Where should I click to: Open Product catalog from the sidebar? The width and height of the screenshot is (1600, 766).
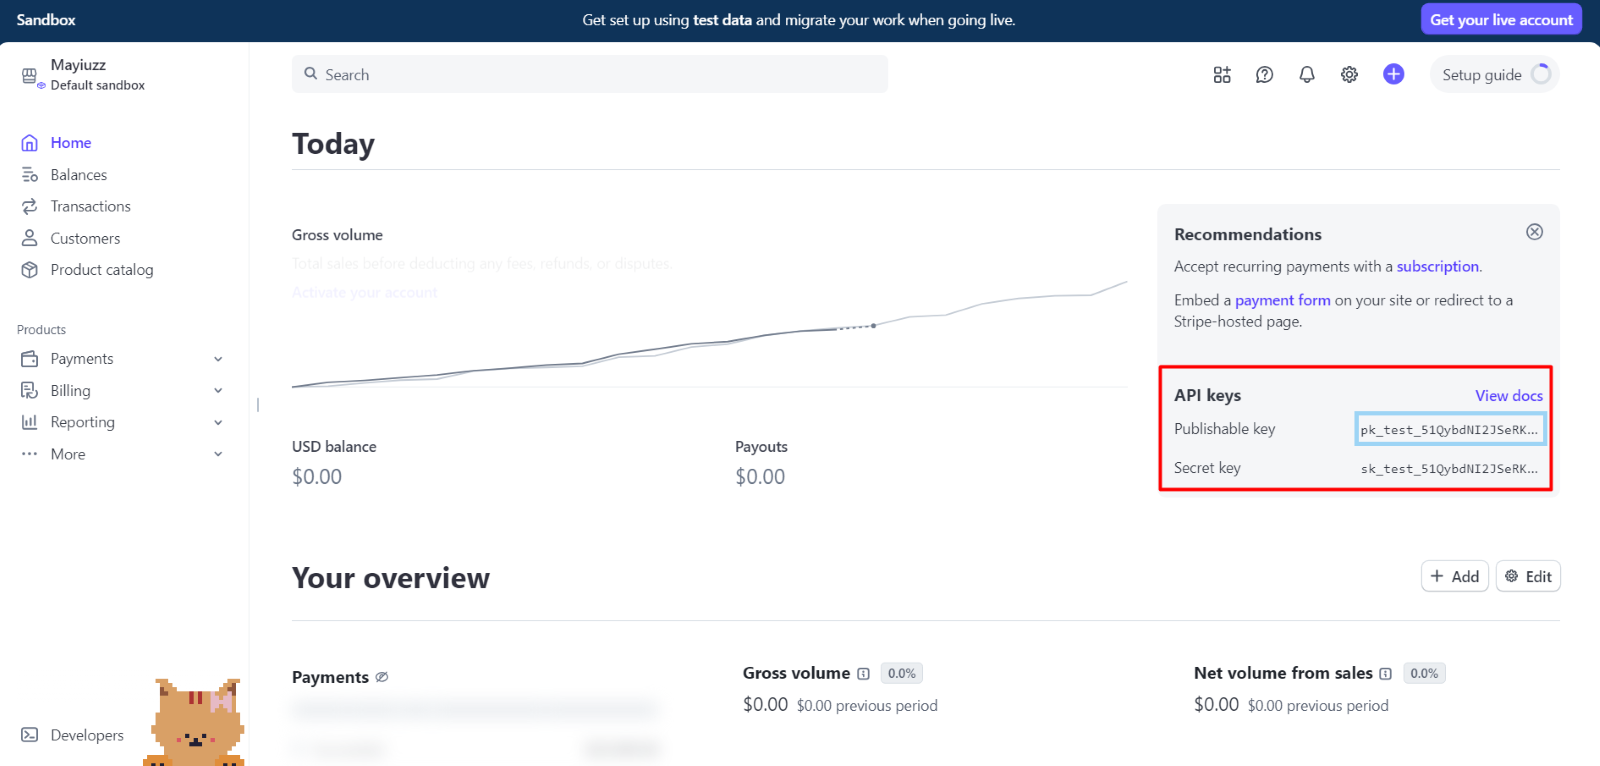coord(102,270)
